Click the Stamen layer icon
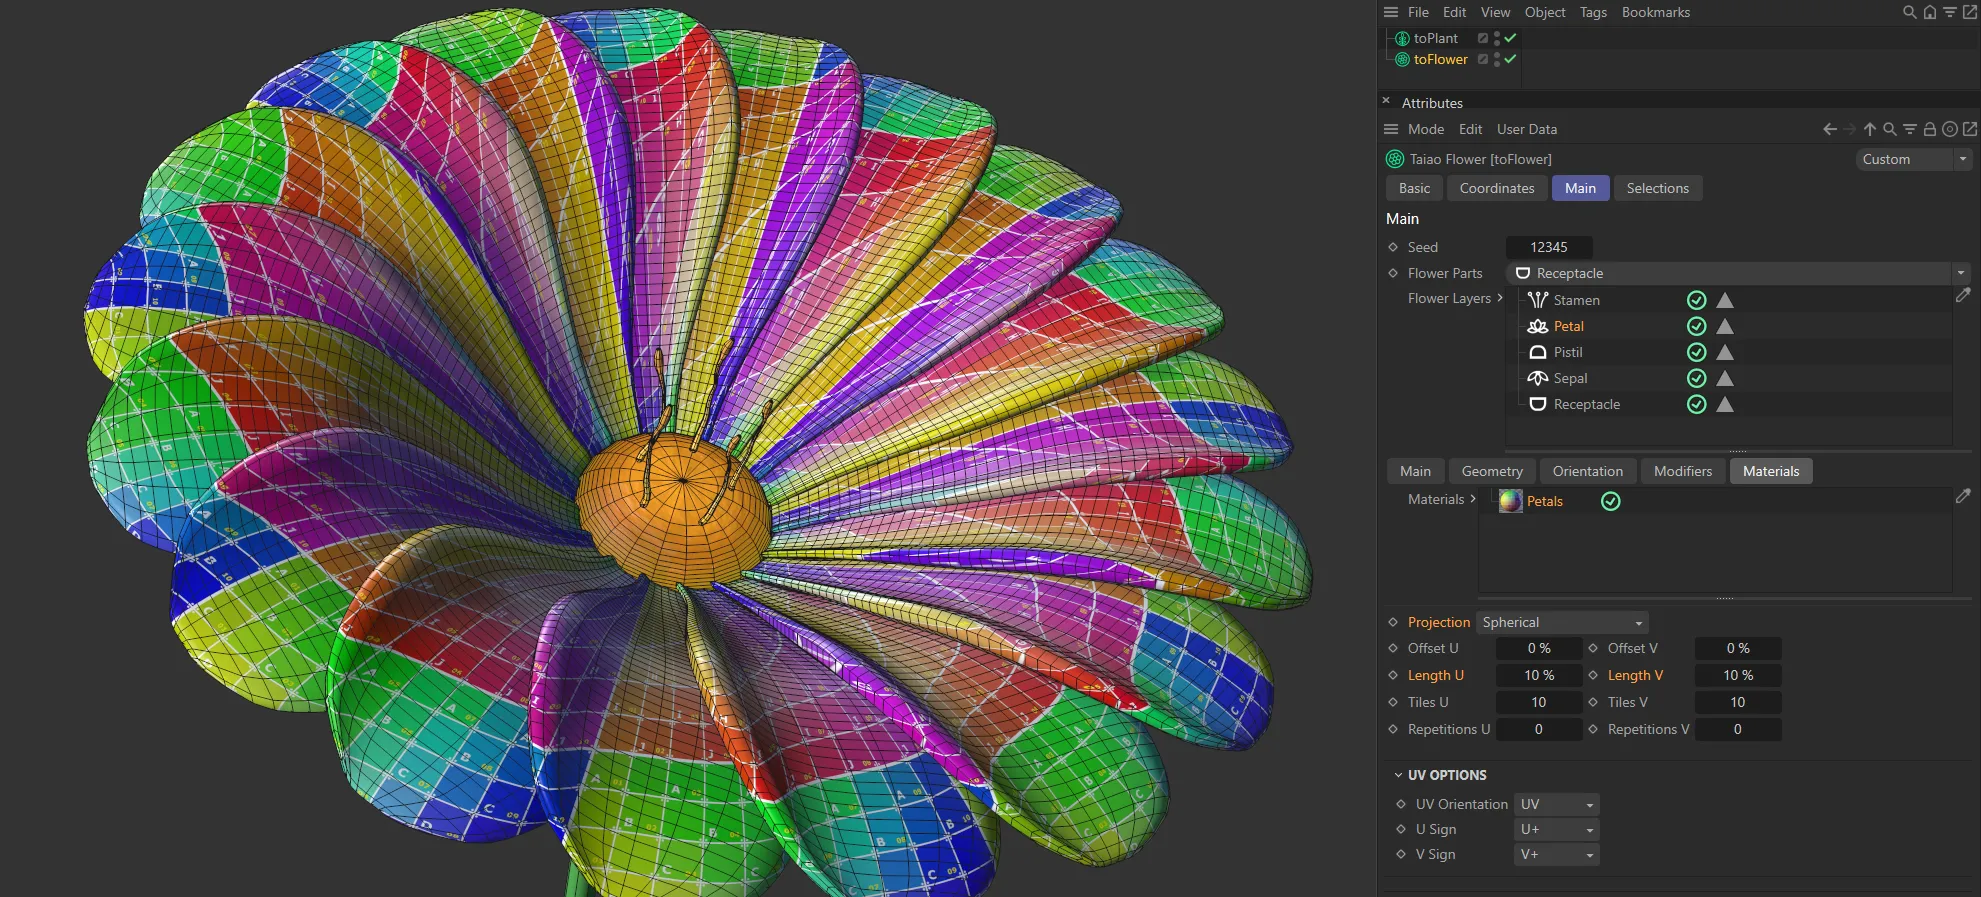Viewport: 1981px width, 897px height. click(1538, 300)
